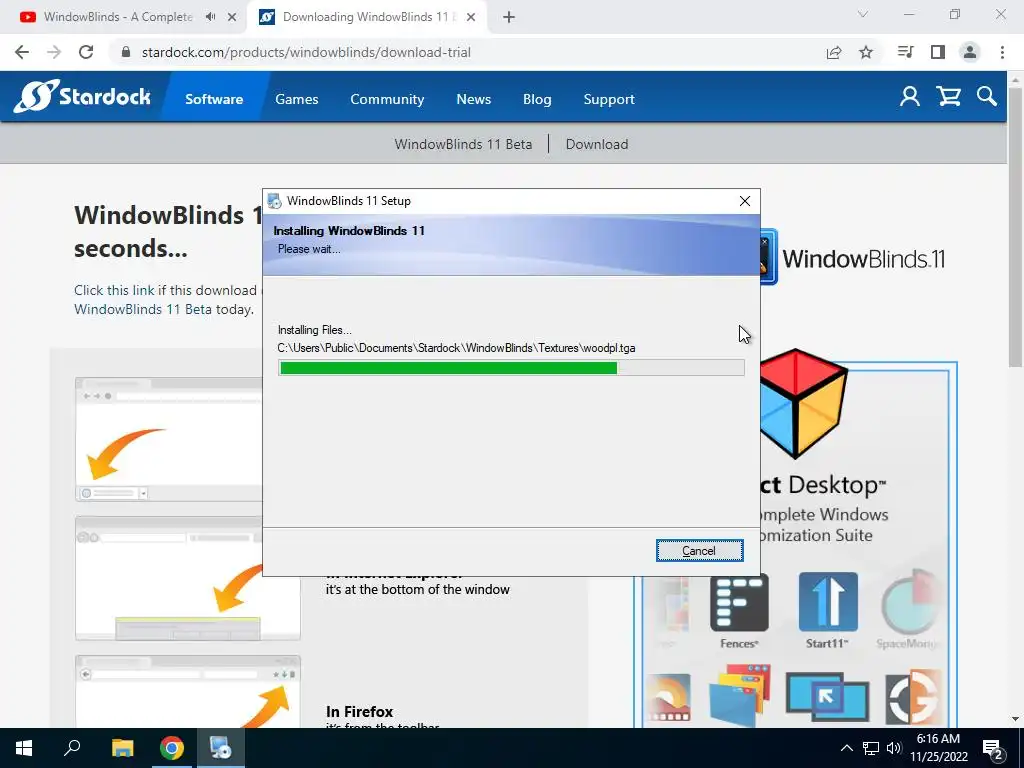Open the notification center icon
This screenshot has width=1024, height=768.
click(x=993, y=748)
